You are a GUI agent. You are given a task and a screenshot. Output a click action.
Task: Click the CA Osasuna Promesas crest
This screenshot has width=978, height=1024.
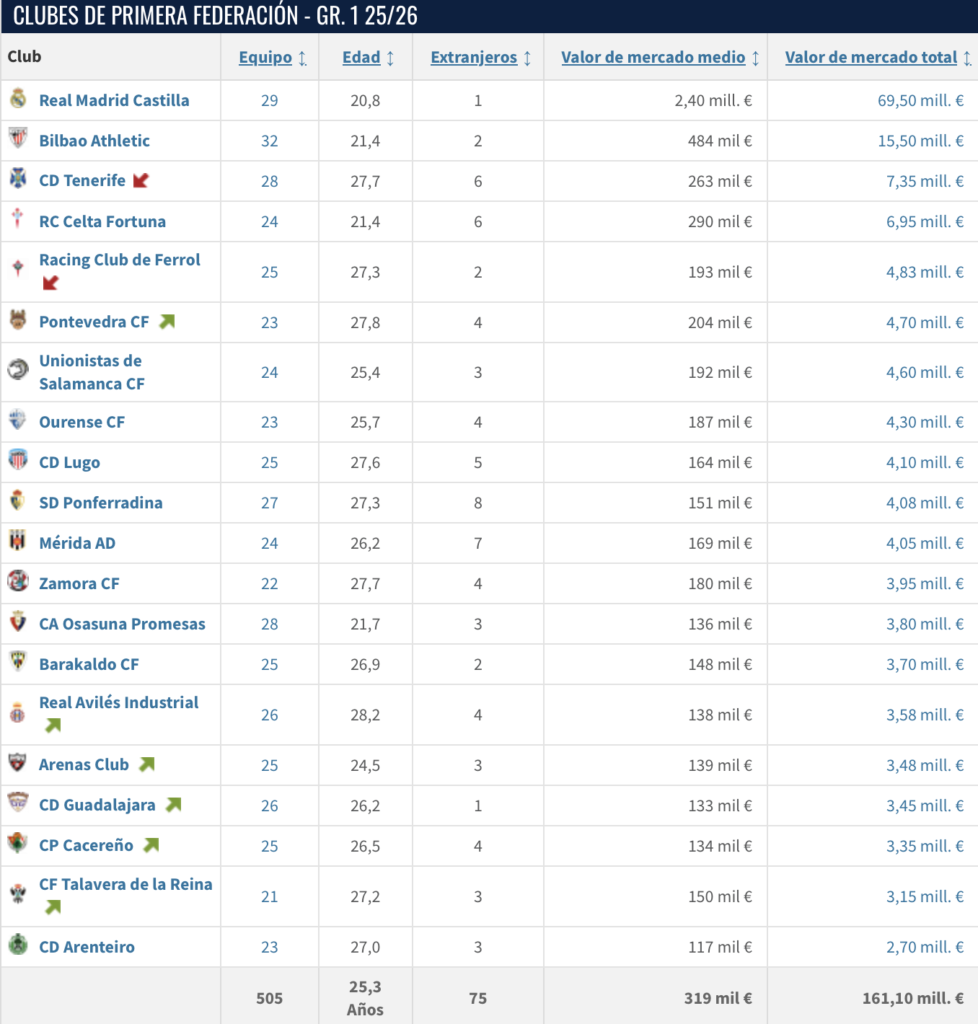click(18, 622)
